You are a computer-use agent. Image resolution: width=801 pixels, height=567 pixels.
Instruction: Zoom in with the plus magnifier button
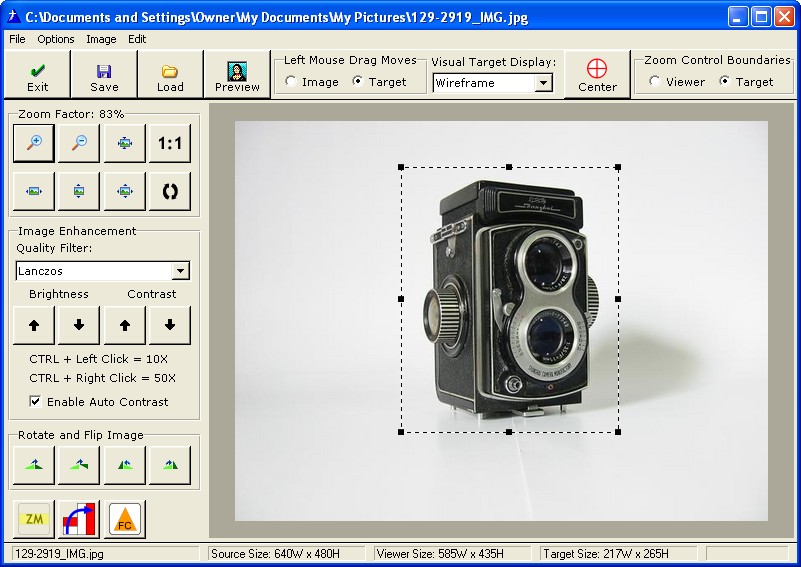point(34,143)
